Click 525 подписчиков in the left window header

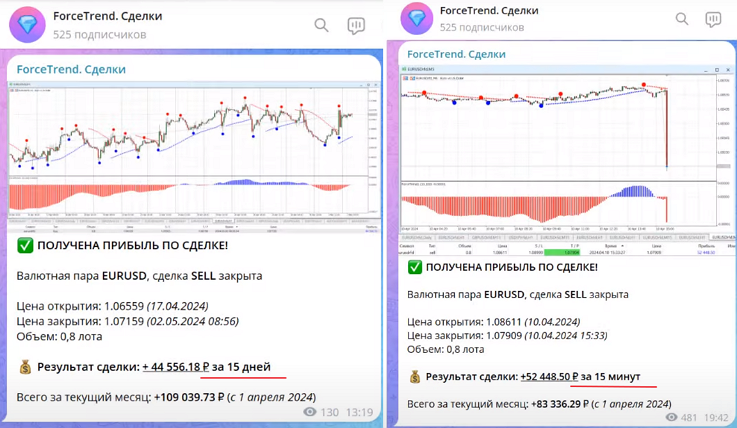click(100, 35)
